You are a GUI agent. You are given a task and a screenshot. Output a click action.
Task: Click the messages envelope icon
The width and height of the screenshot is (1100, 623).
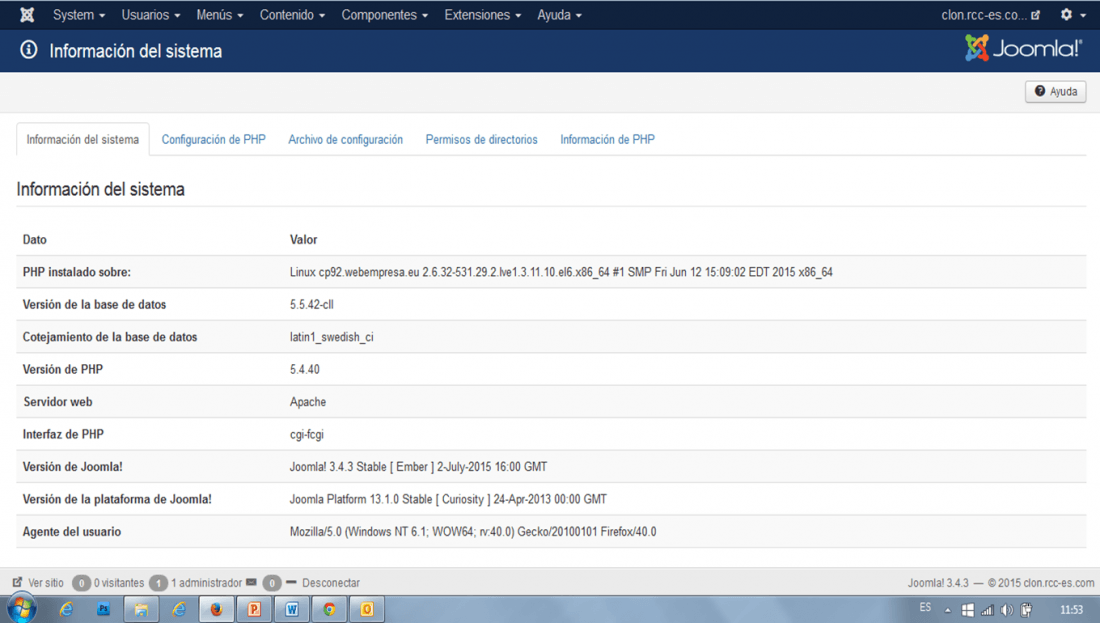[251, 582]
